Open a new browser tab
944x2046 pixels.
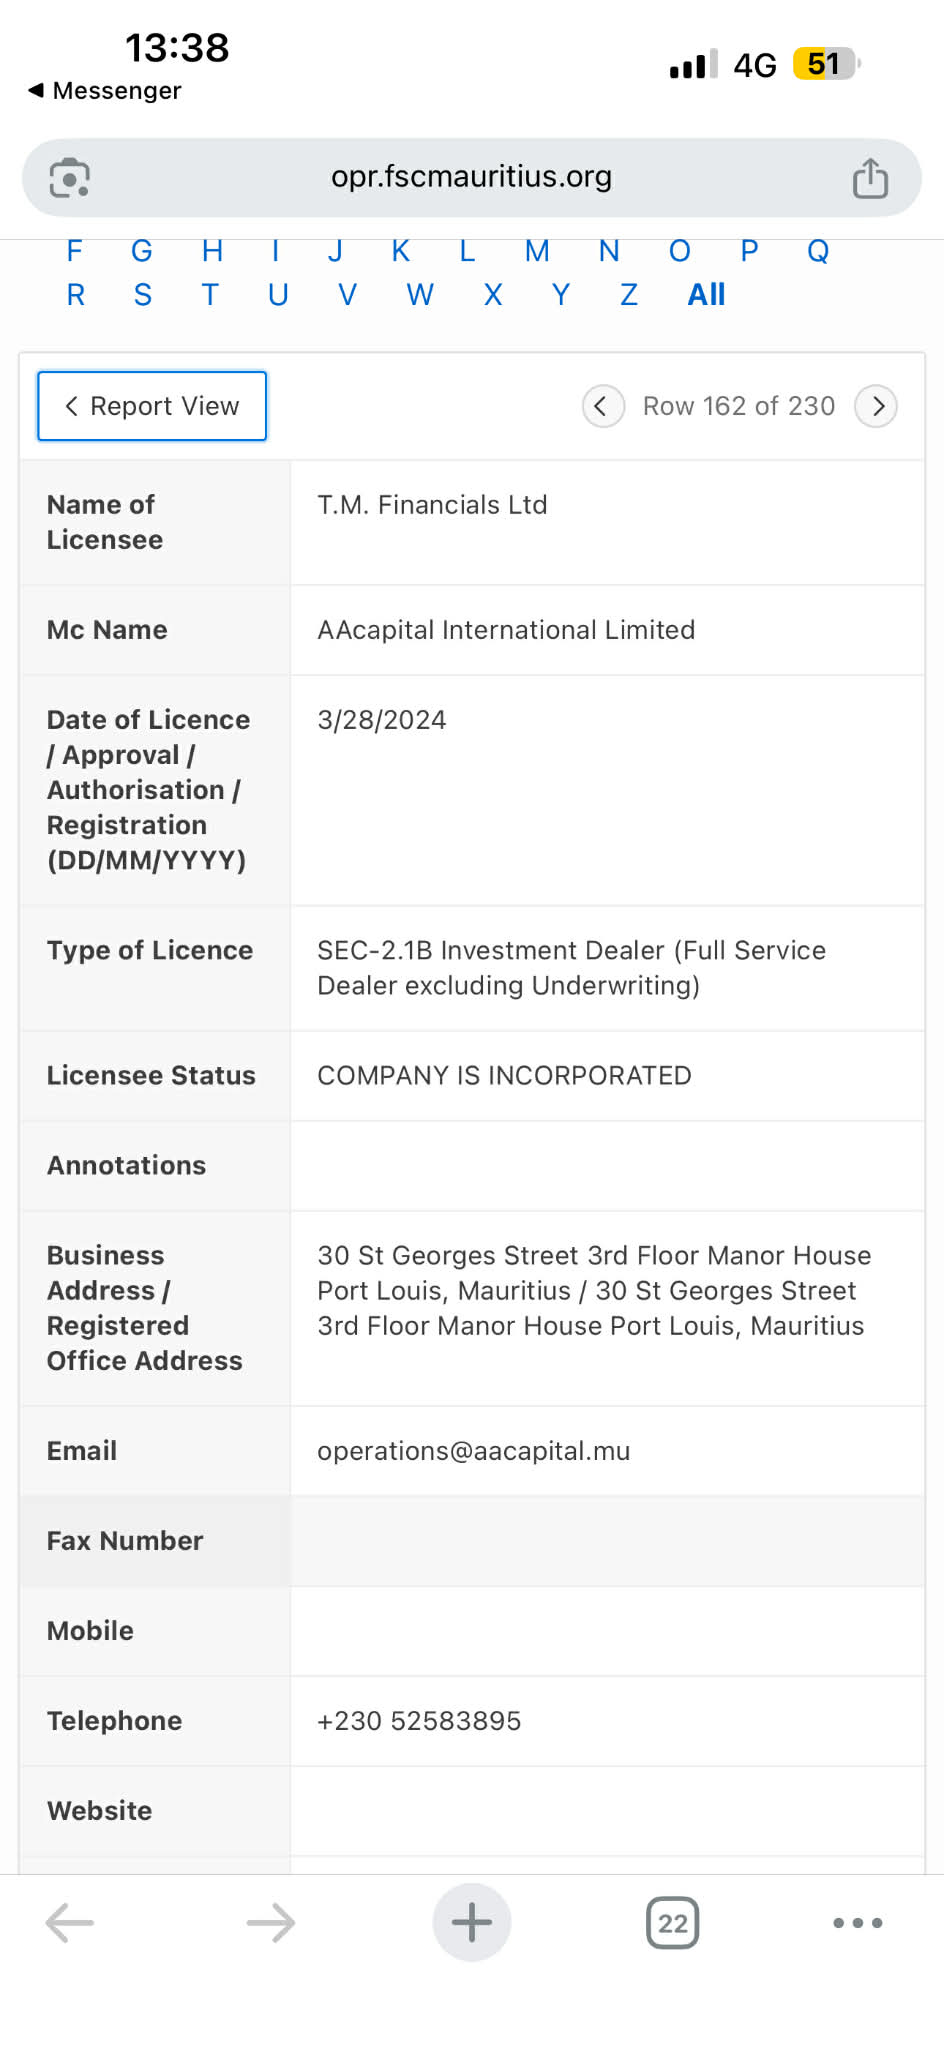click(472, 1922)
